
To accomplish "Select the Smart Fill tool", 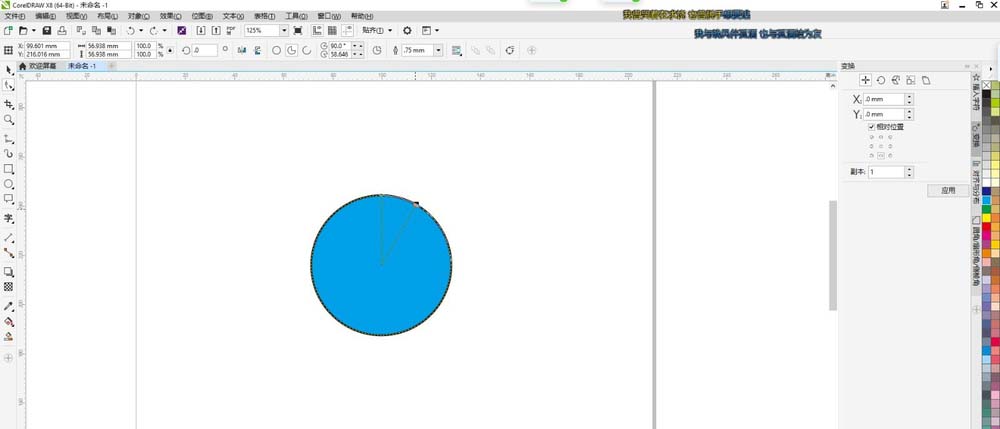I will pyautogui.click(x=8, y=337).
